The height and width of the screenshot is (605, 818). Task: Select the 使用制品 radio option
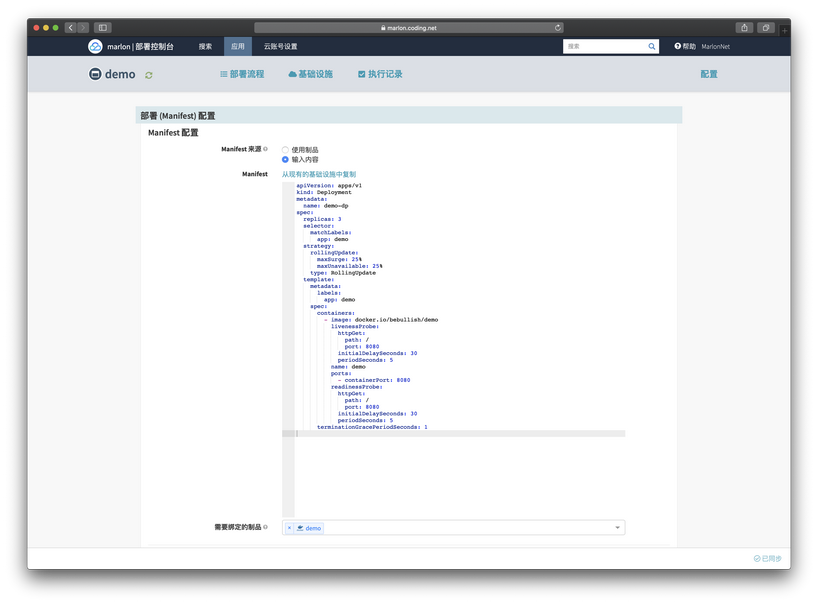pos(285,150)
